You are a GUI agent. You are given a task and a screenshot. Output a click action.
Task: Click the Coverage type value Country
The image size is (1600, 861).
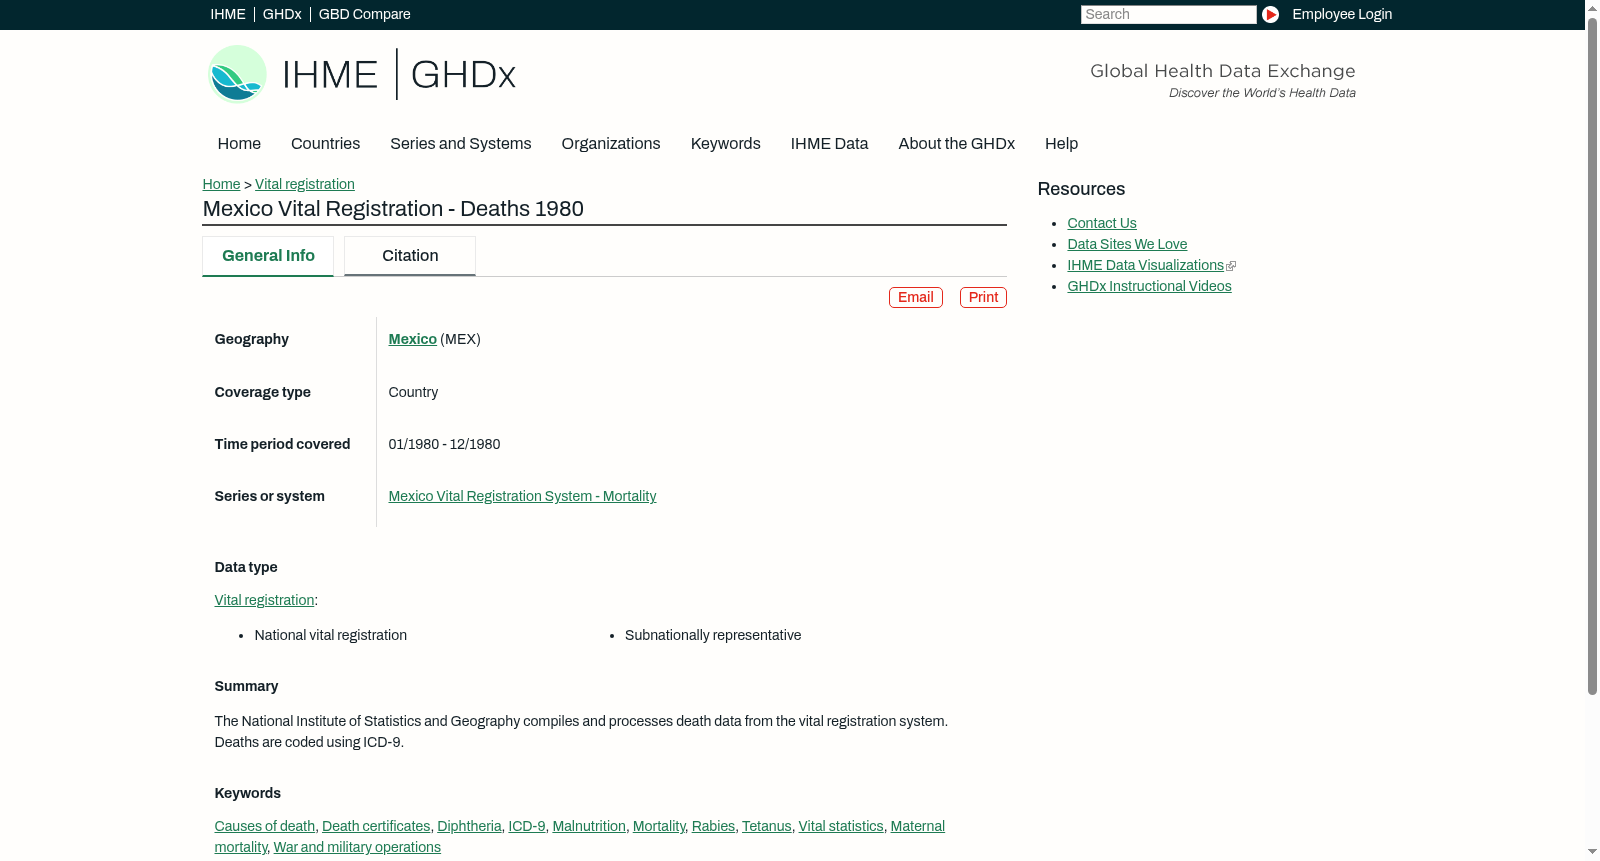413,392
